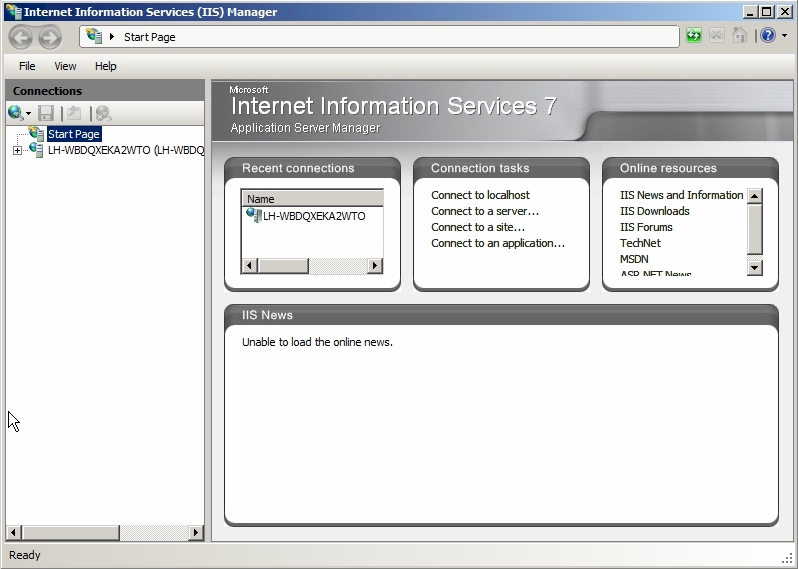Click the Name column header in Recent connections
Viewport: 798px width, 569px height.
pos(312,198)
